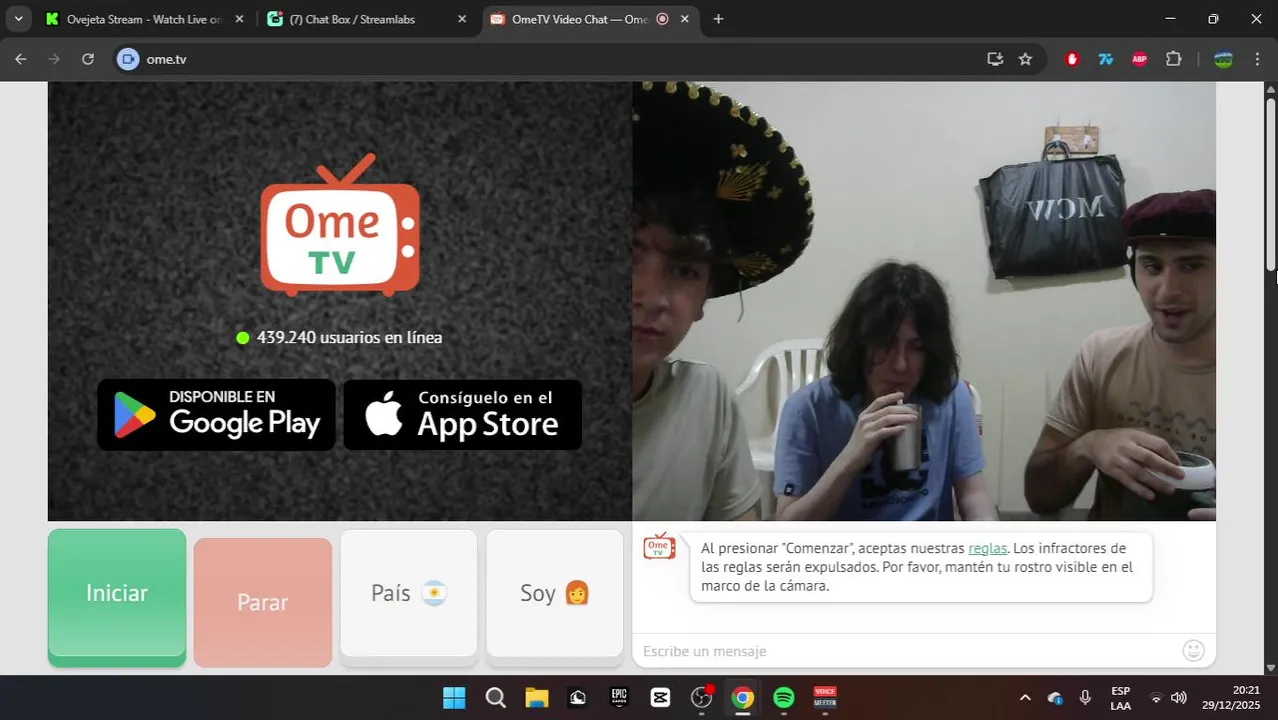Open the Chrome profile avatar
Image resolution: width=1278 pixels, height=720 pixels.
[x=1223, y=59]
